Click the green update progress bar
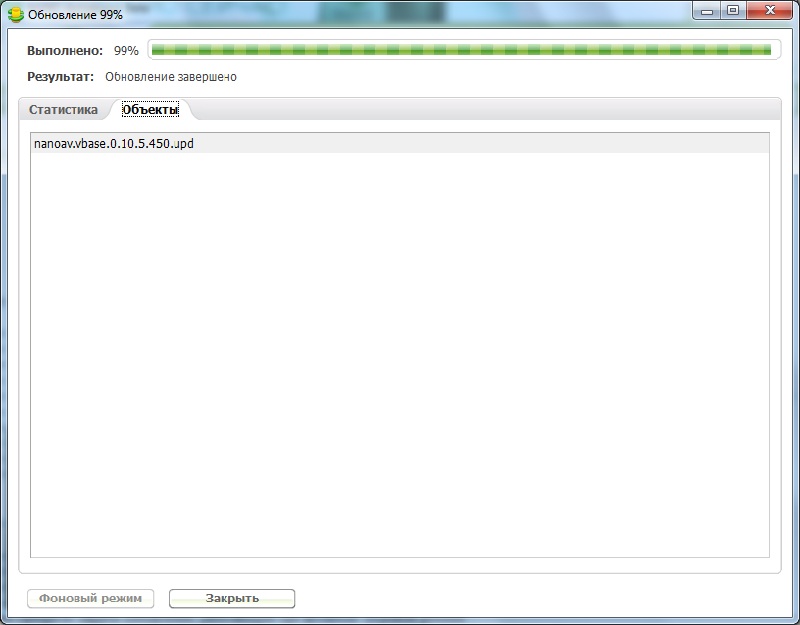800x625 pixels. (x=460, y=50)
